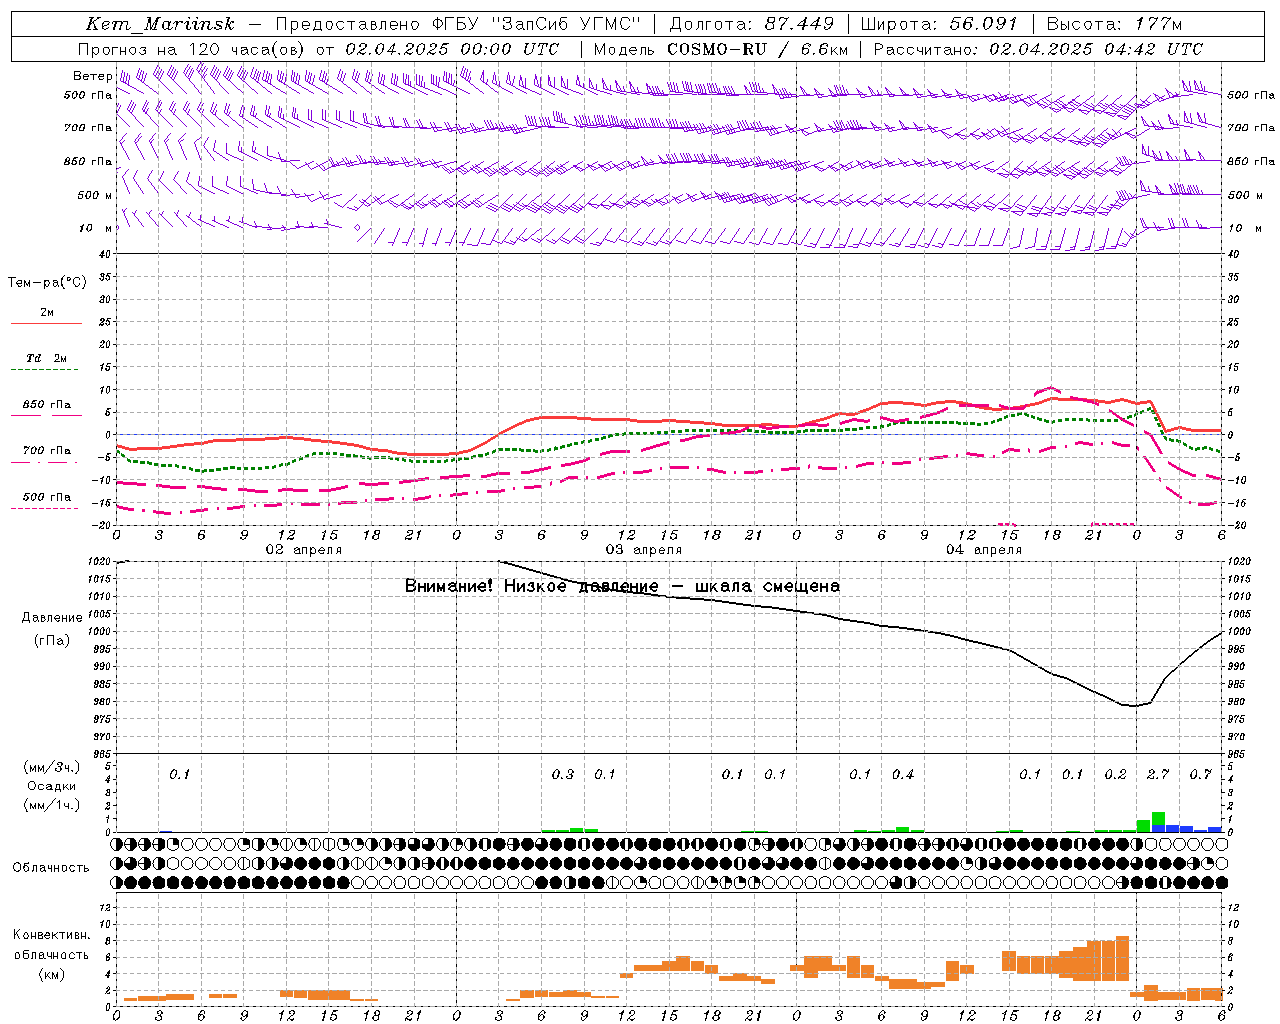1280x1024 pixels.
Task: Click the Широта: 56.091 header field
Action: [x=939, y=24]
